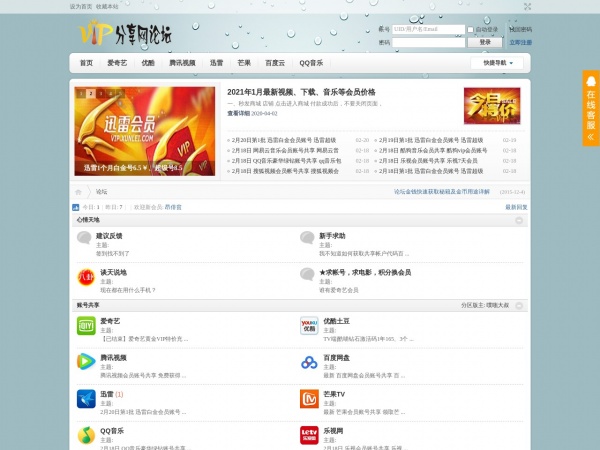Toggle the wide-screen icon at top right
This screenshot has width=600, height=450.
point(527,7)
